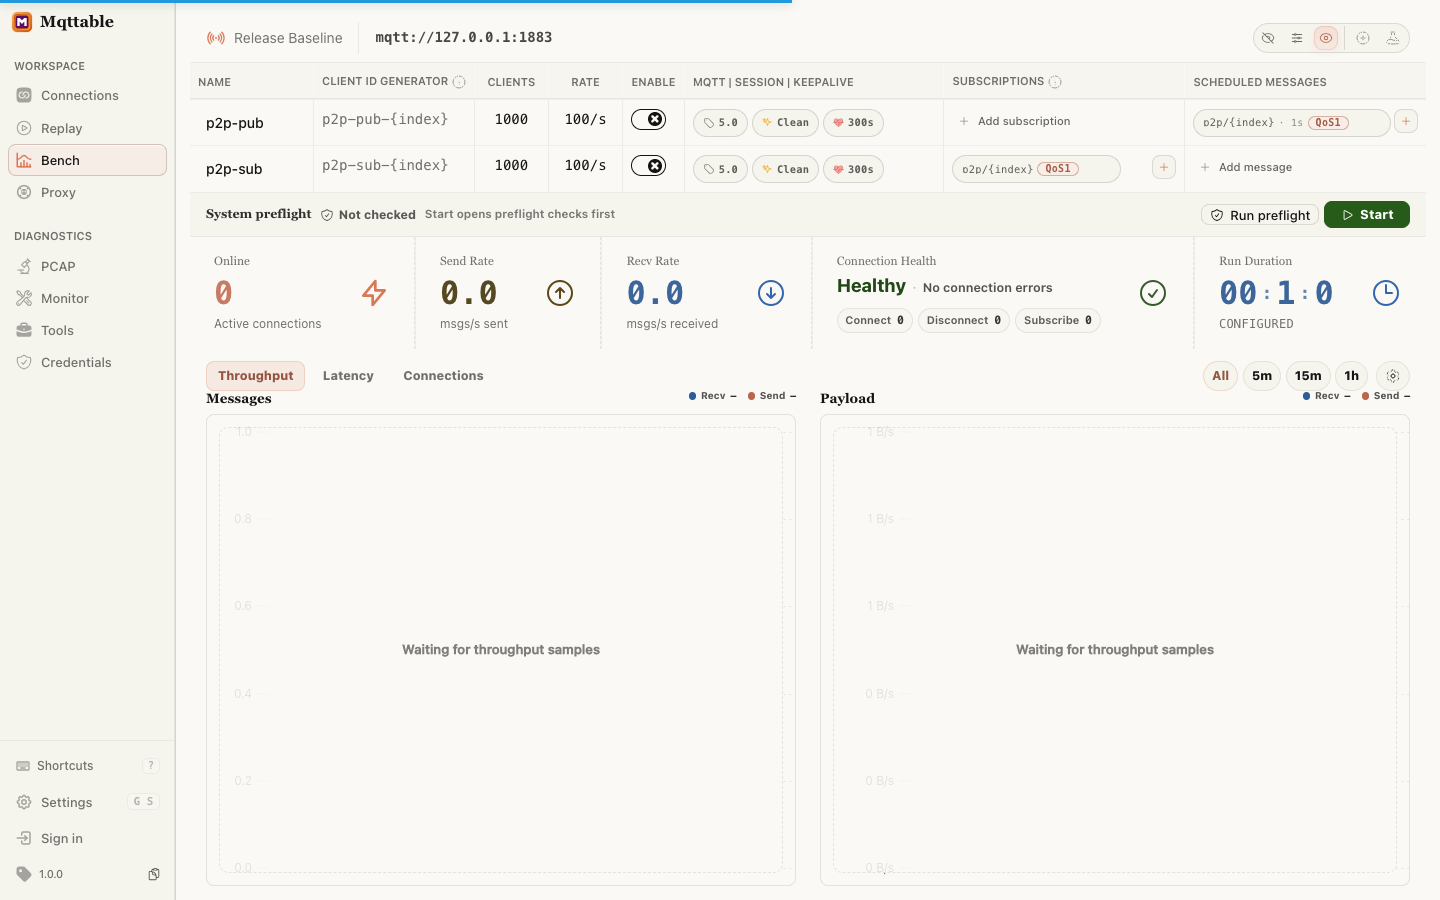This screenshot has height=900, width=1440.
Task: Toggle the highlighted eye view icon
Action: point(1326,38)
